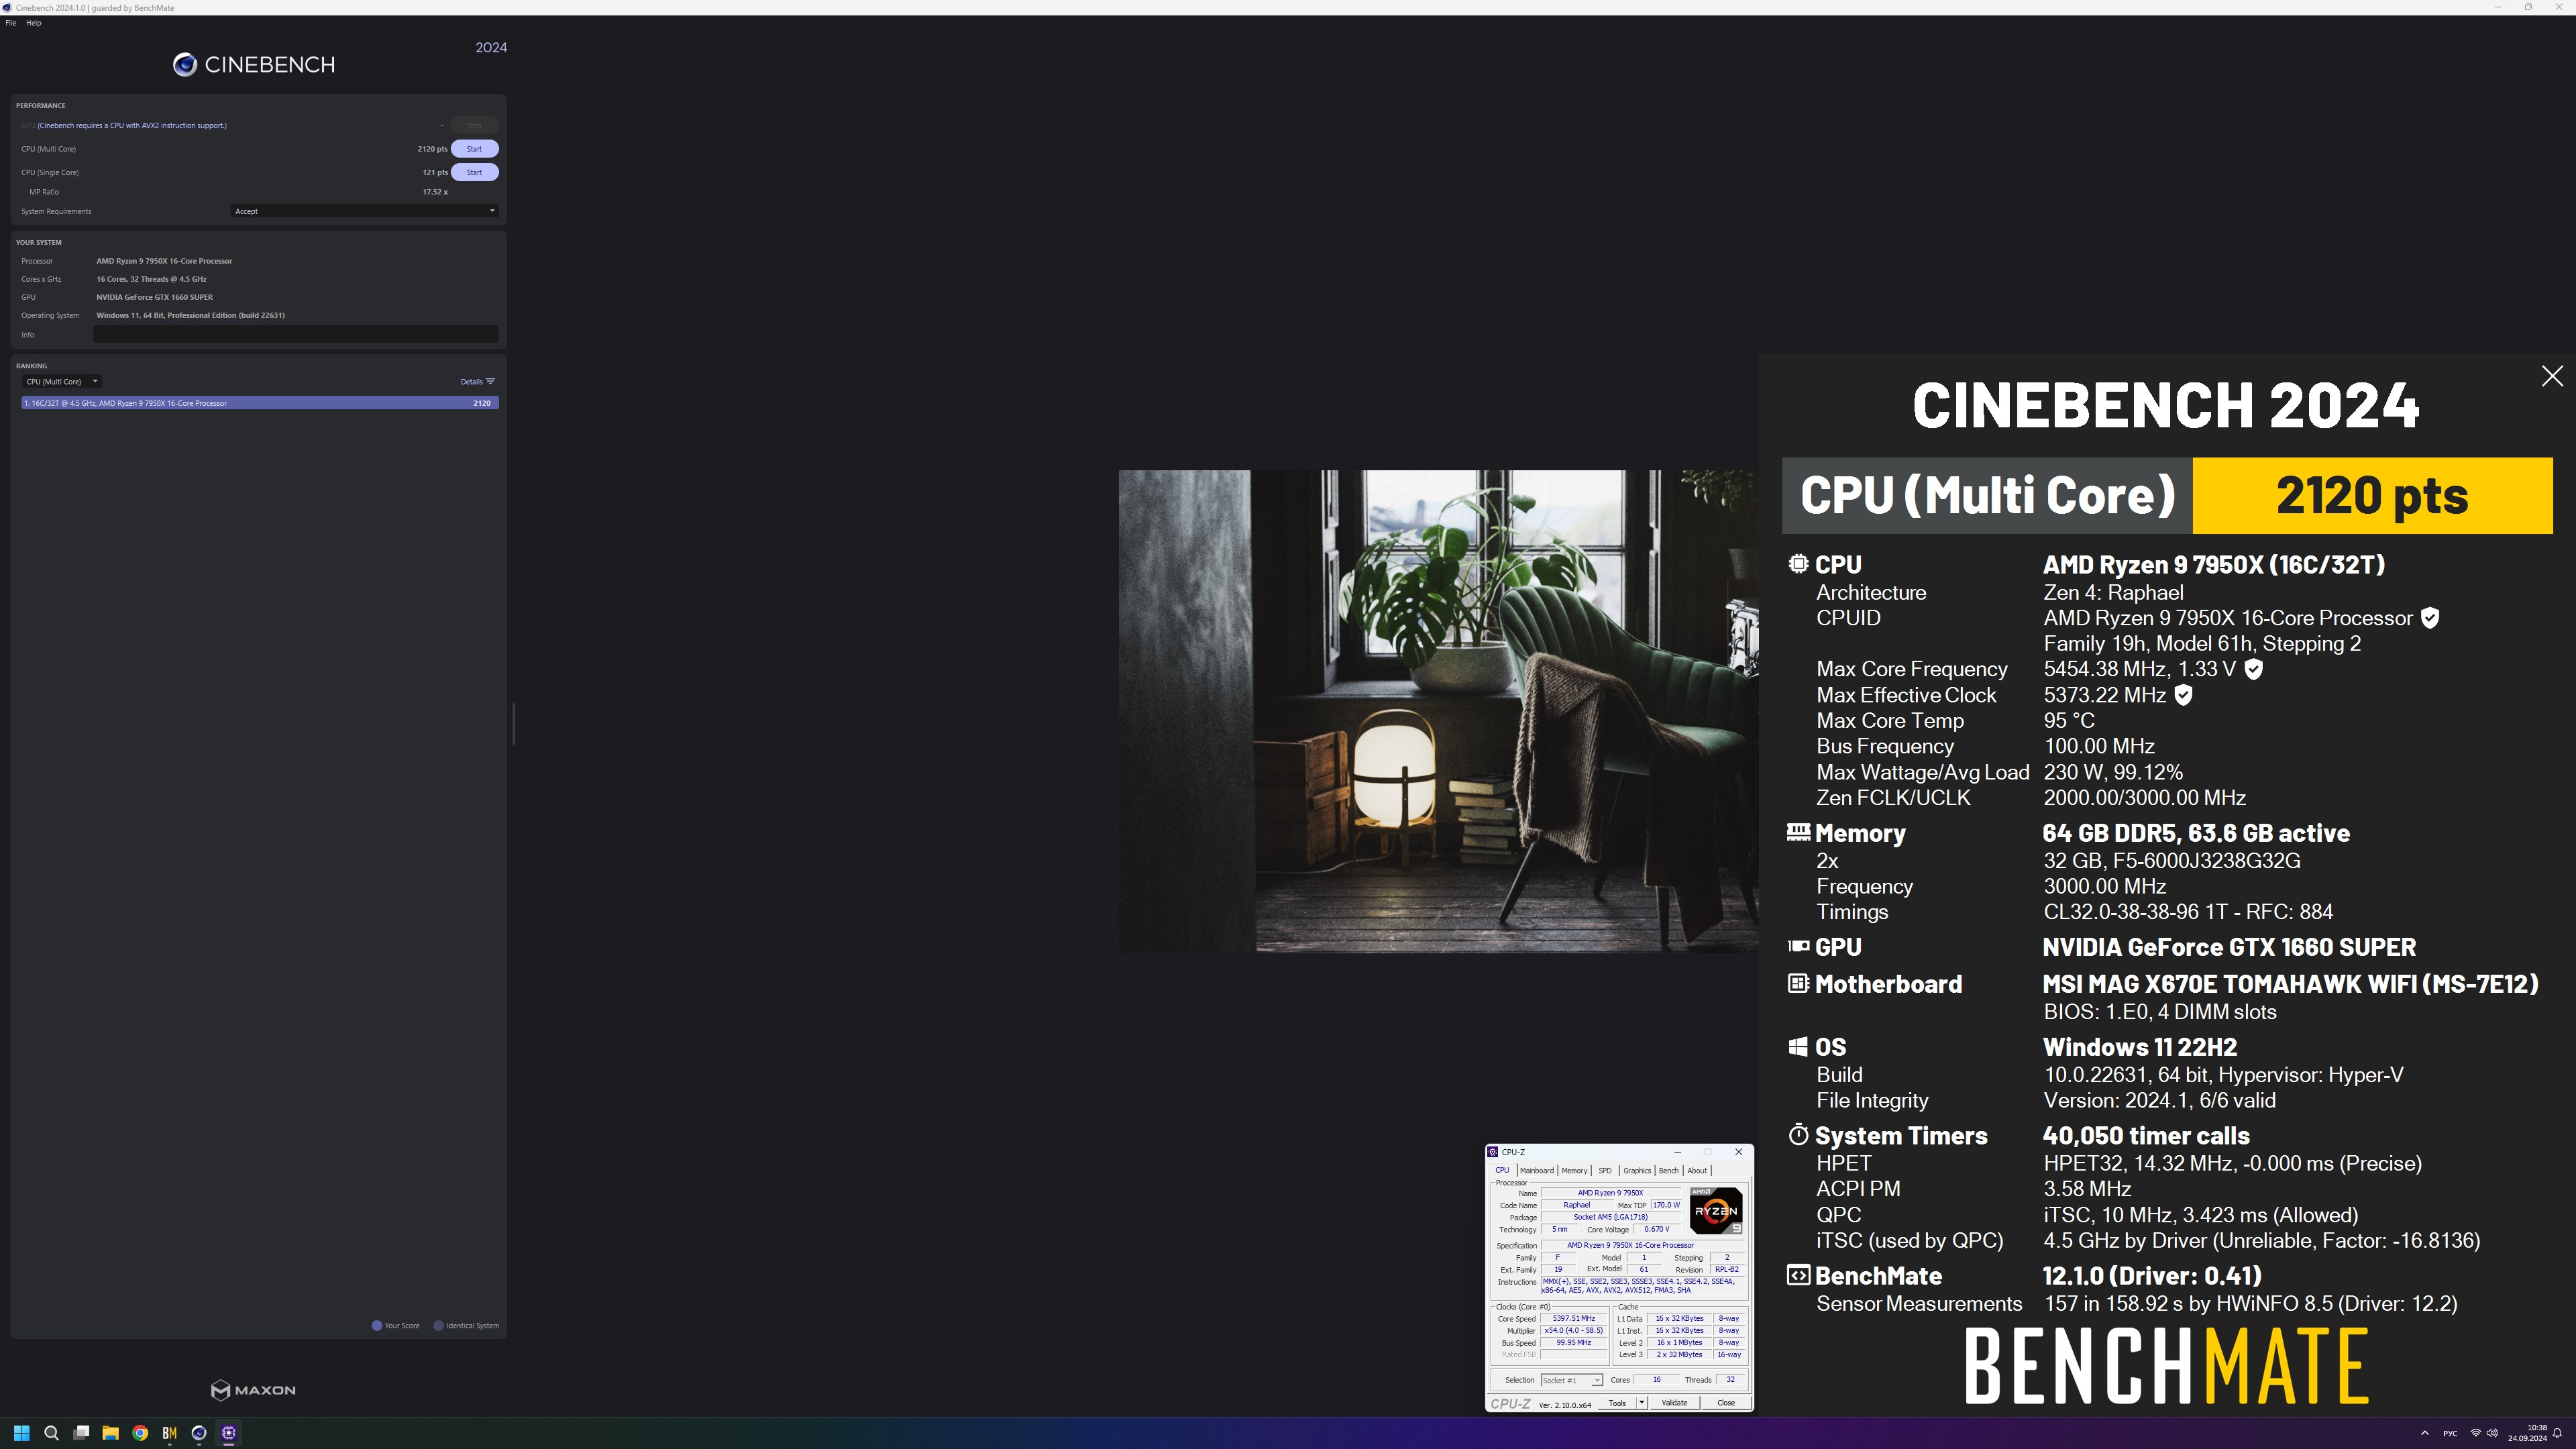
Task: Open taskbar Search
Action: (x=51, y=1433)
